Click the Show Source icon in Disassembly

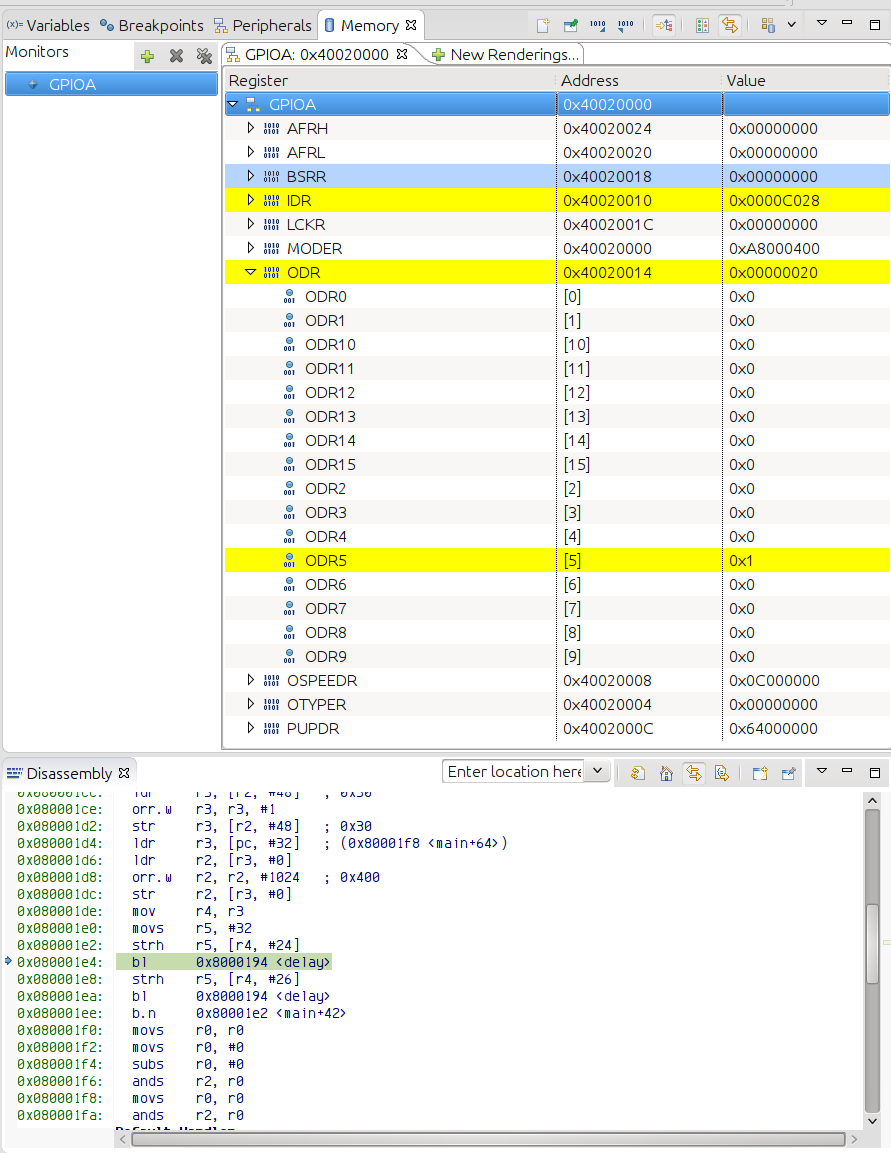coord(722,773)
